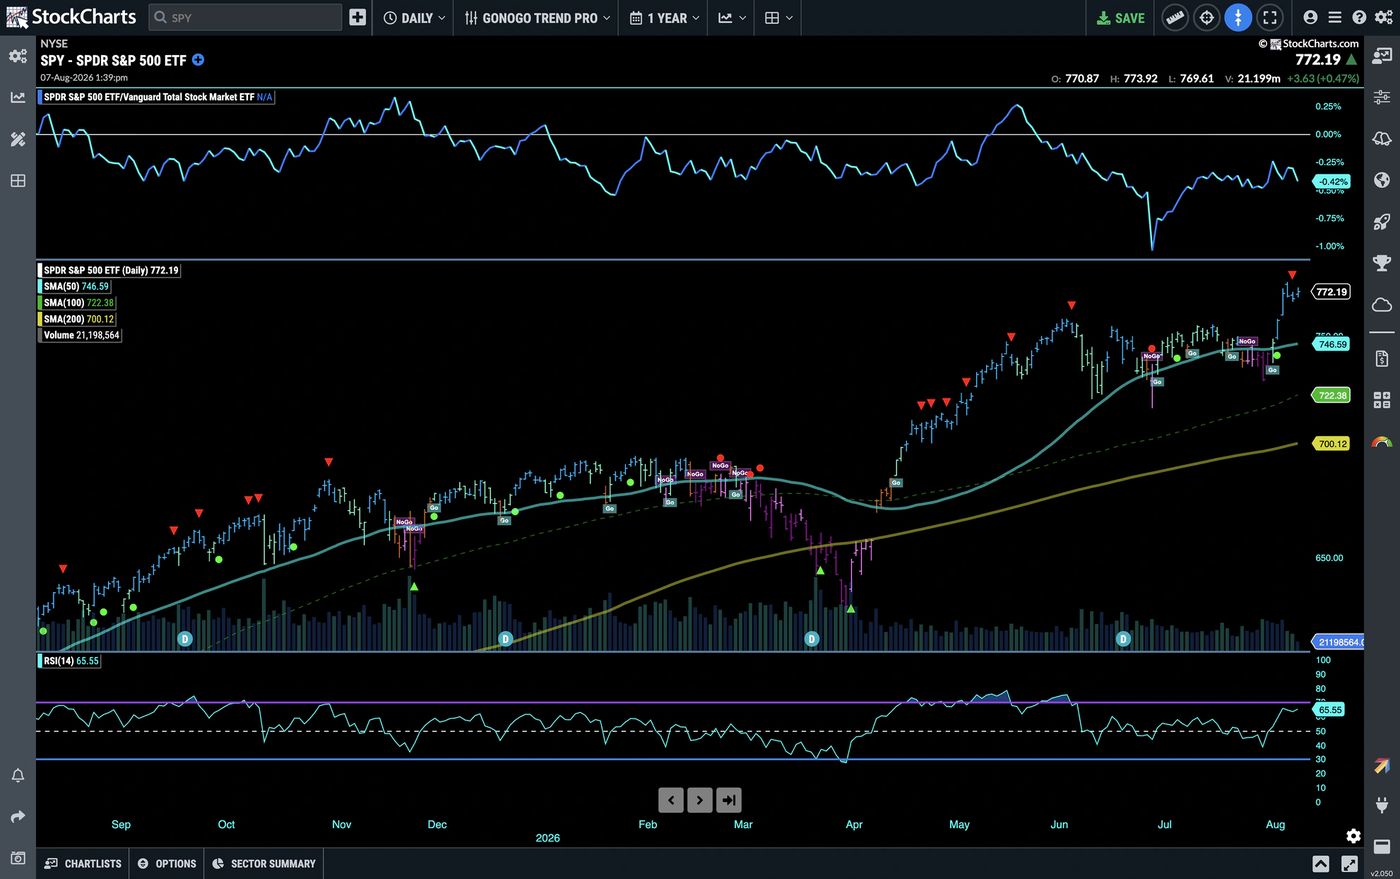Open global settings gears in top right
The height and width of the screenshot is (879, 1400).
[x=1384, y=18]
